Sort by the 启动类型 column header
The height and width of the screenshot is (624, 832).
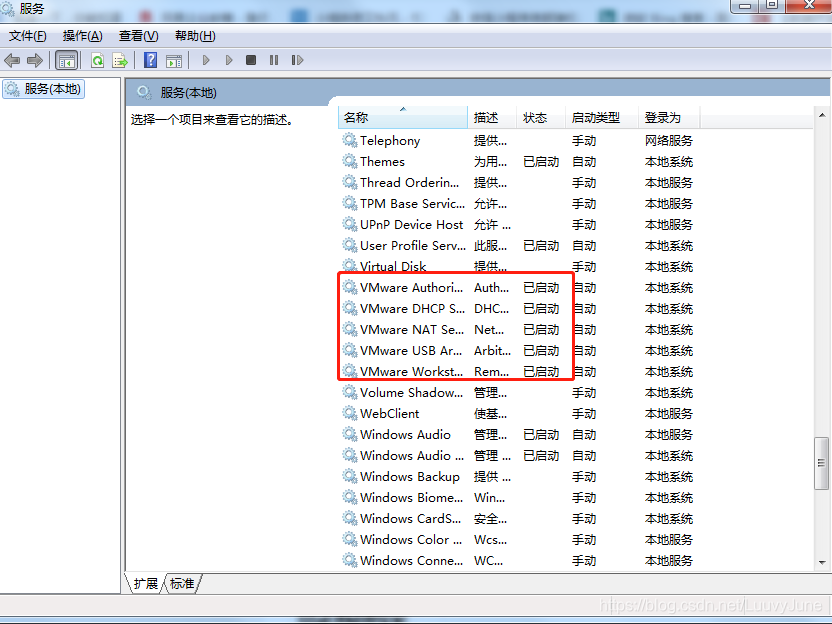pyautogui.click(x=602, y=117)
